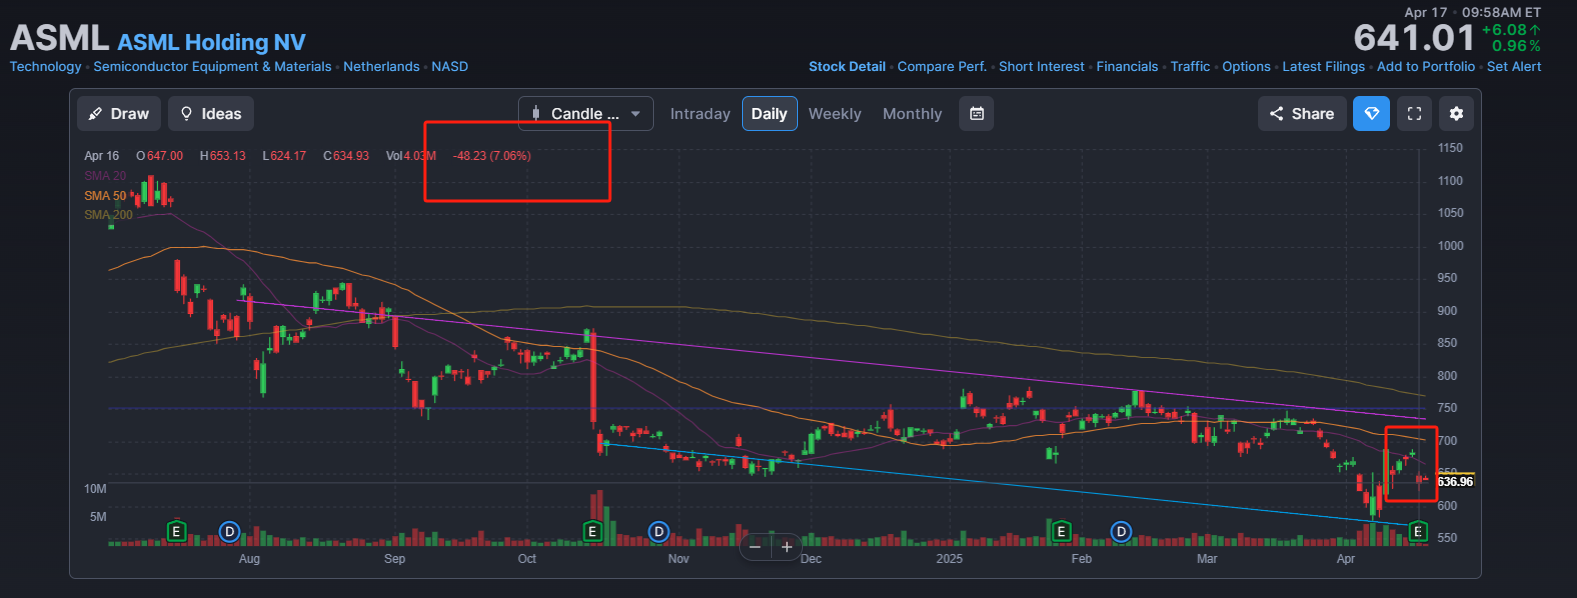Click the blue diamond premium icon
Viewport: 1577px width, 598px height.
pyautogui.click(x=1372, y=114)
